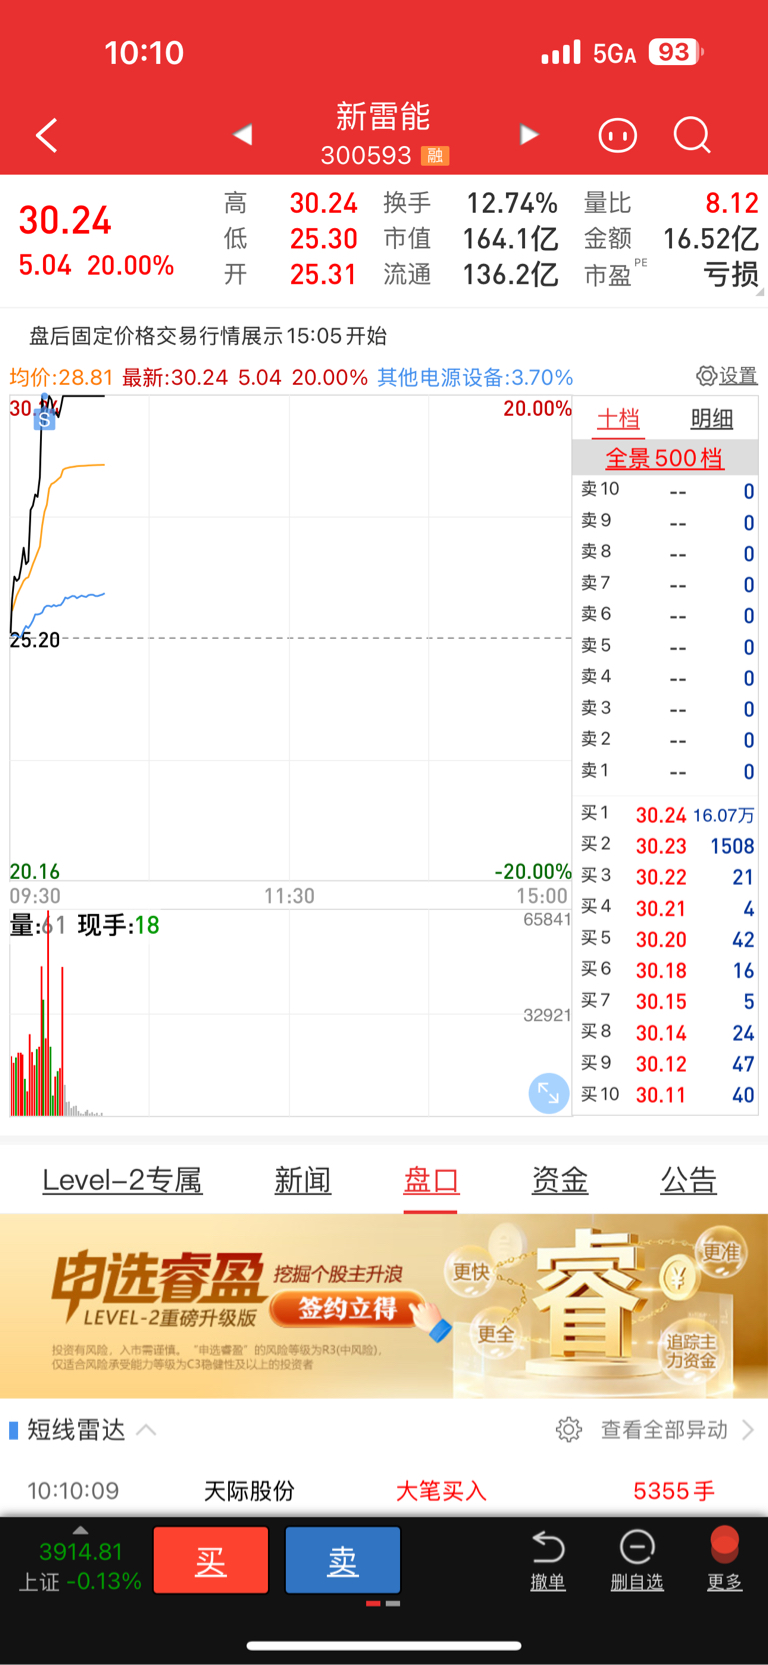768x1665 pixels.
Task: Tap the intraday price chart area
Action: [x=290, y=638]
